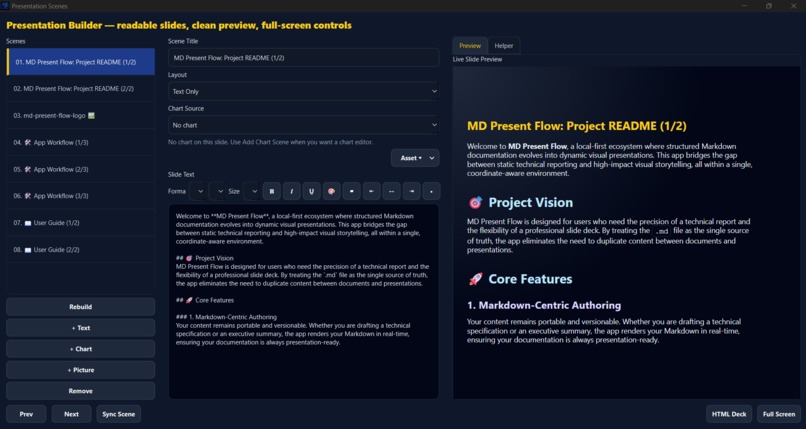Click the '1. Markdown-Centric Authoring' preview heading

(544, 306)
